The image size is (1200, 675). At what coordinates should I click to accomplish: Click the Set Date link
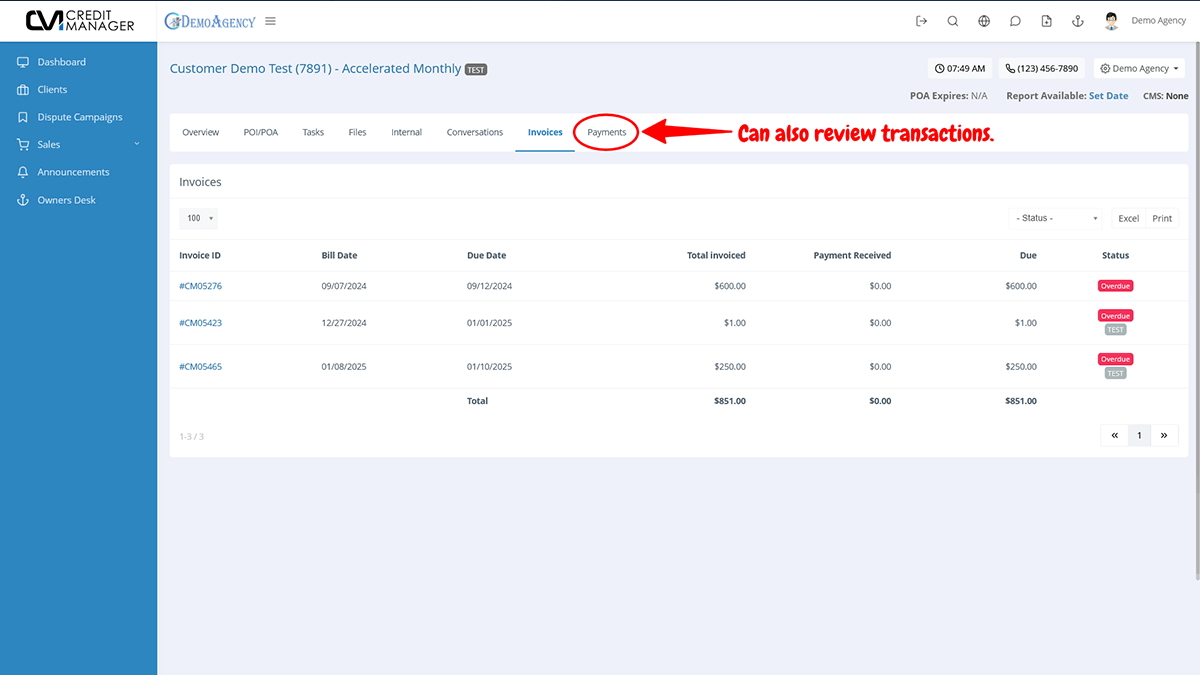pos(1108,96)
